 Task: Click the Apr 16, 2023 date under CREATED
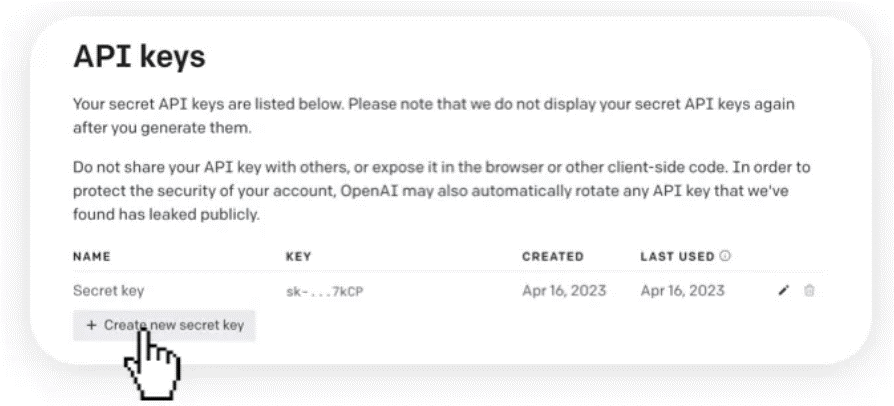coord(564,291)
